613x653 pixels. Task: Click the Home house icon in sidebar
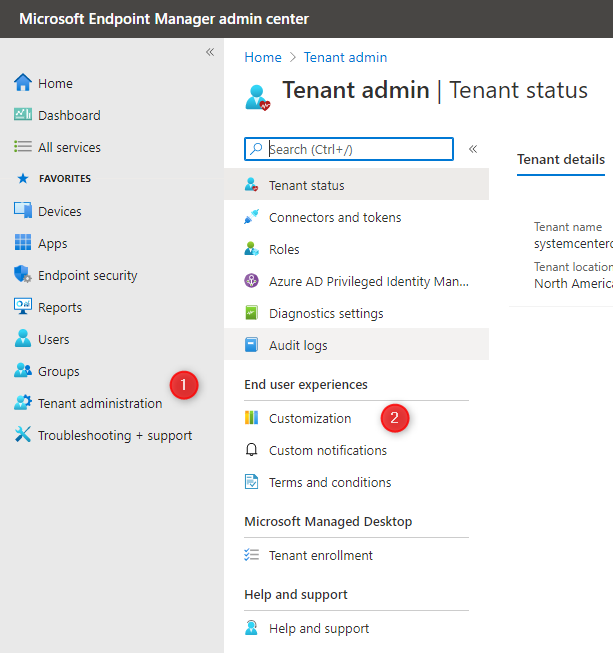coord(23,83)
